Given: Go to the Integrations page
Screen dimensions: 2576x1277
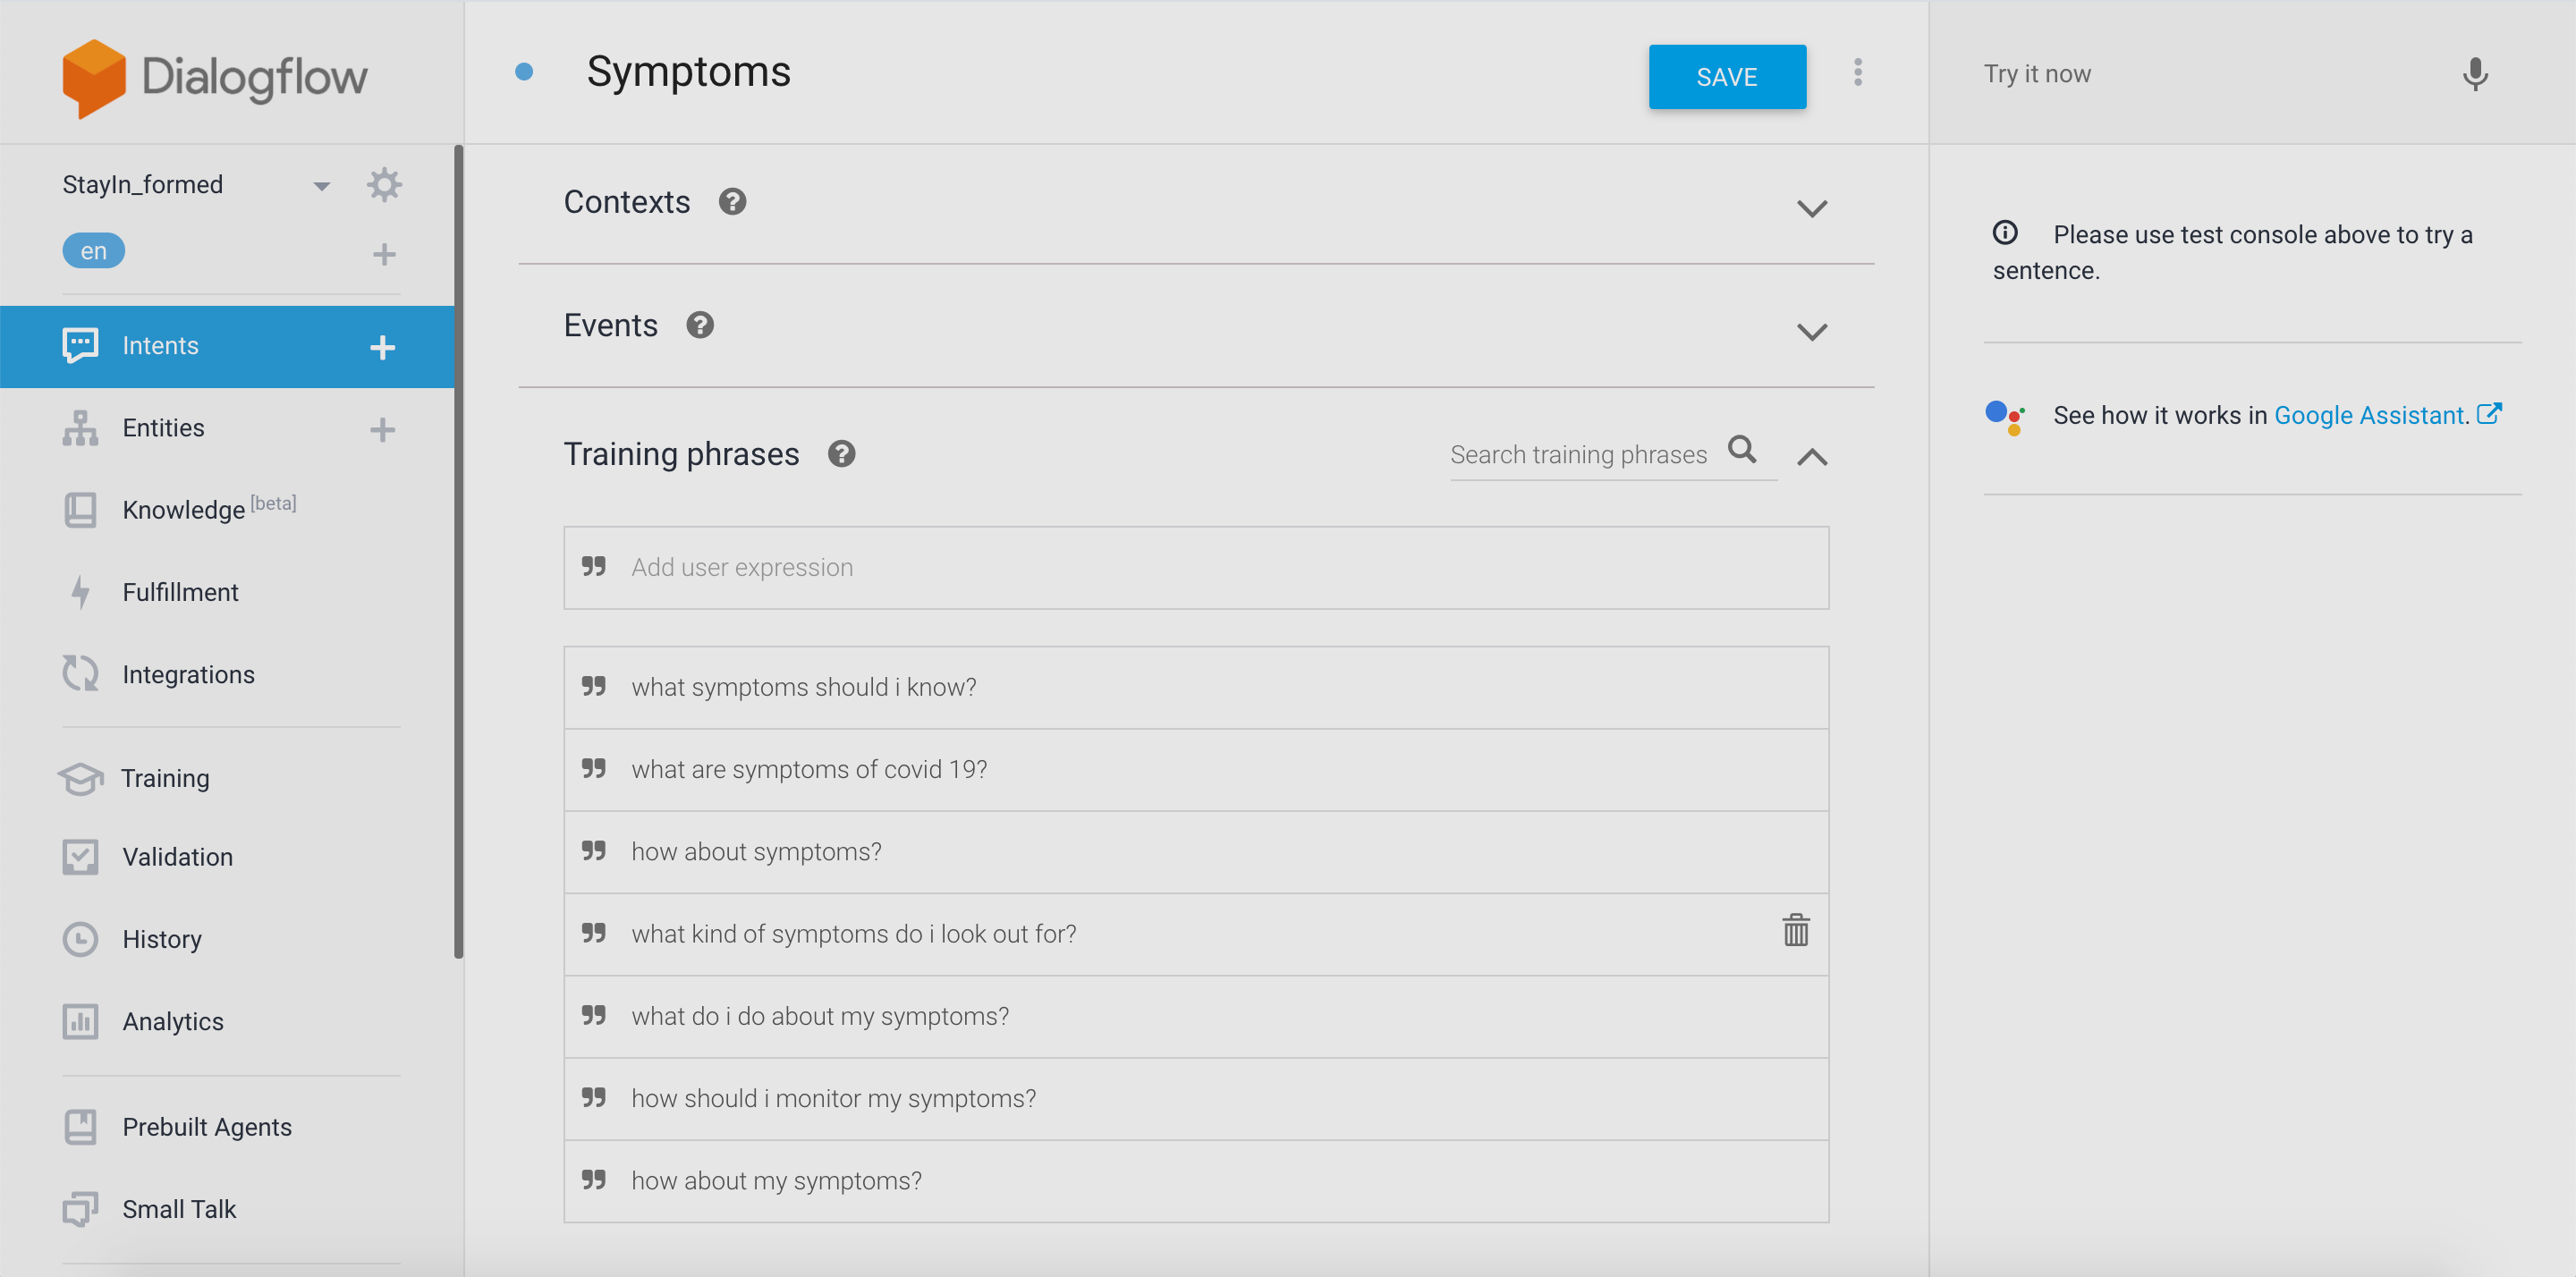Looking at the screenshot, I should (x=188, y=674).
